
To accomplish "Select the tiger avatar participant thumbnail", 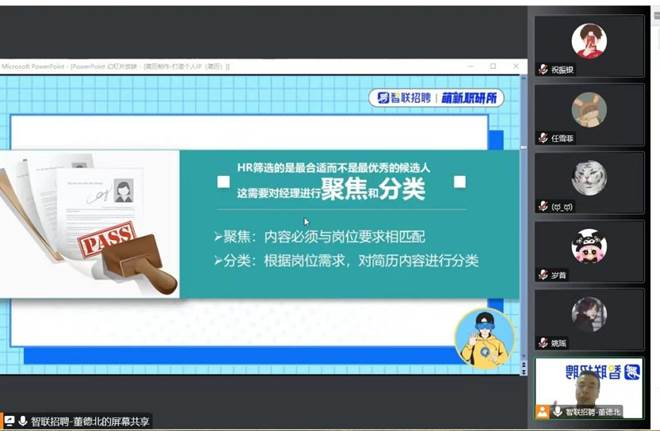I will pyautogui.click(x=589, y=178).
